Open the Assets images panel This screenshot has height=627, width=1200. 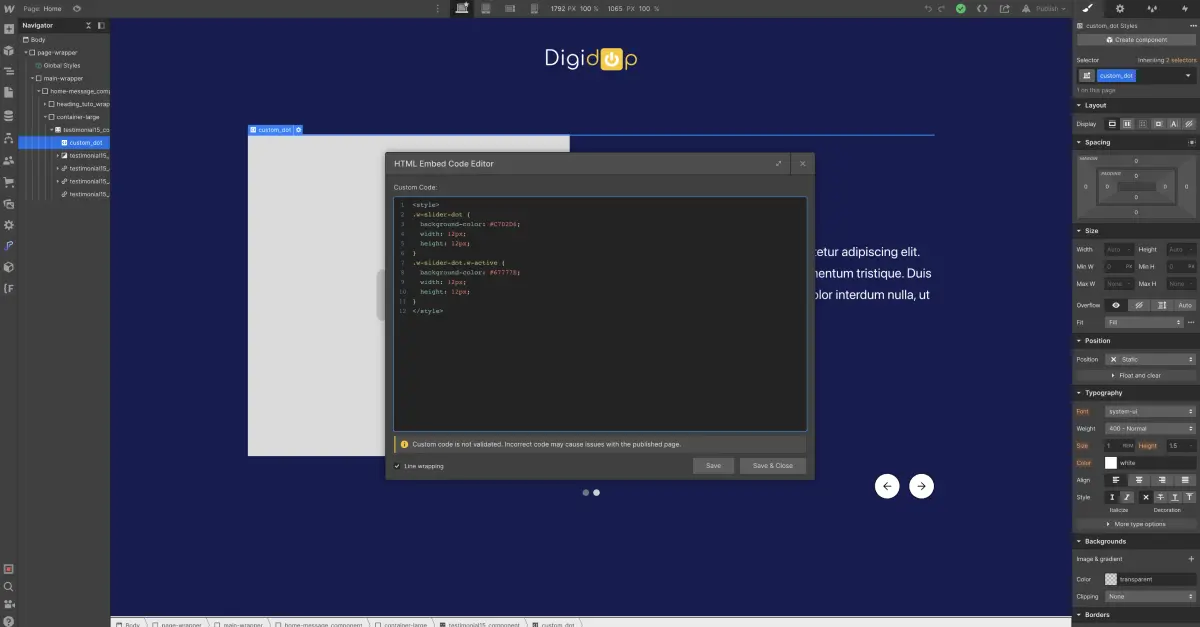[9, 204]
